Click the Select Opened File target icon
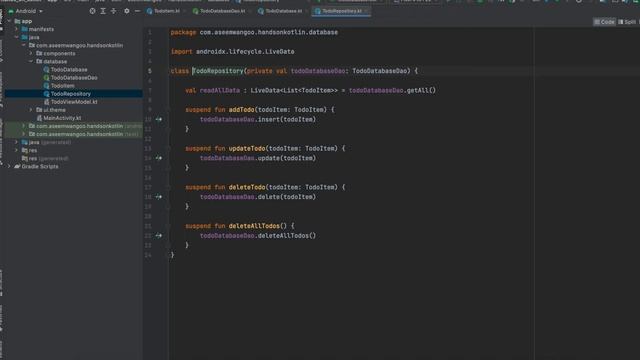640x360 pixels. (93, 11)
